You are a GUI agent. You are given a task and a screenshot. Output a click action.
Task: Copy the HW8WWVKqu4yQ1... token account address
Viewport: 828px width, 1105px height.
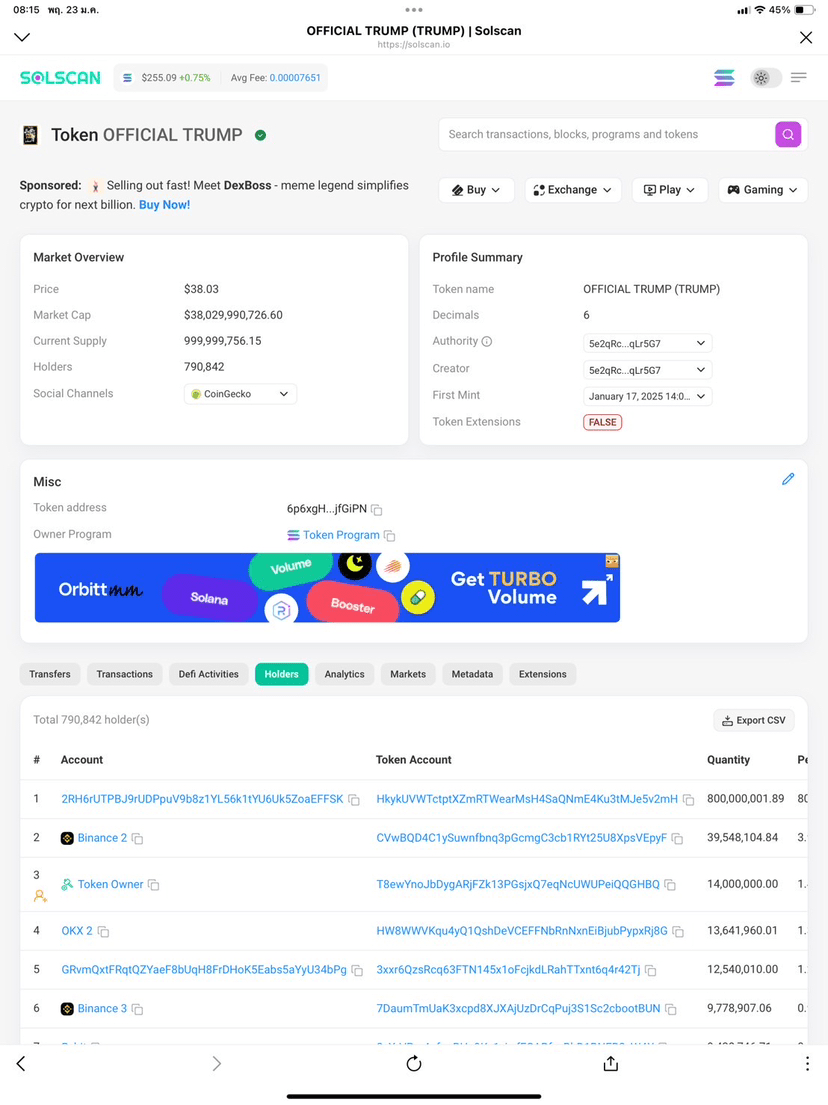click(x=679, y=932)
